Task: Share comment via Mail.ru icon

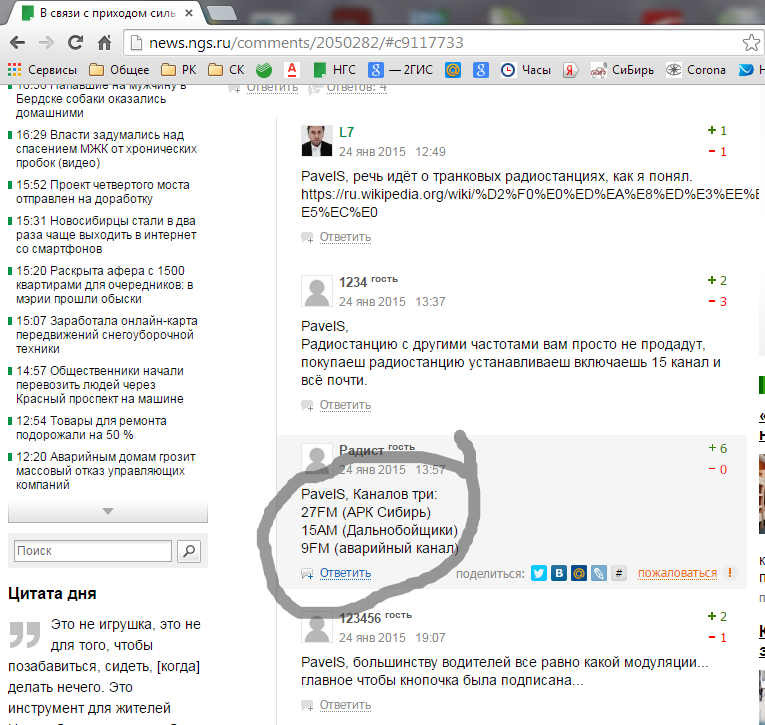Action: point(579,573)
